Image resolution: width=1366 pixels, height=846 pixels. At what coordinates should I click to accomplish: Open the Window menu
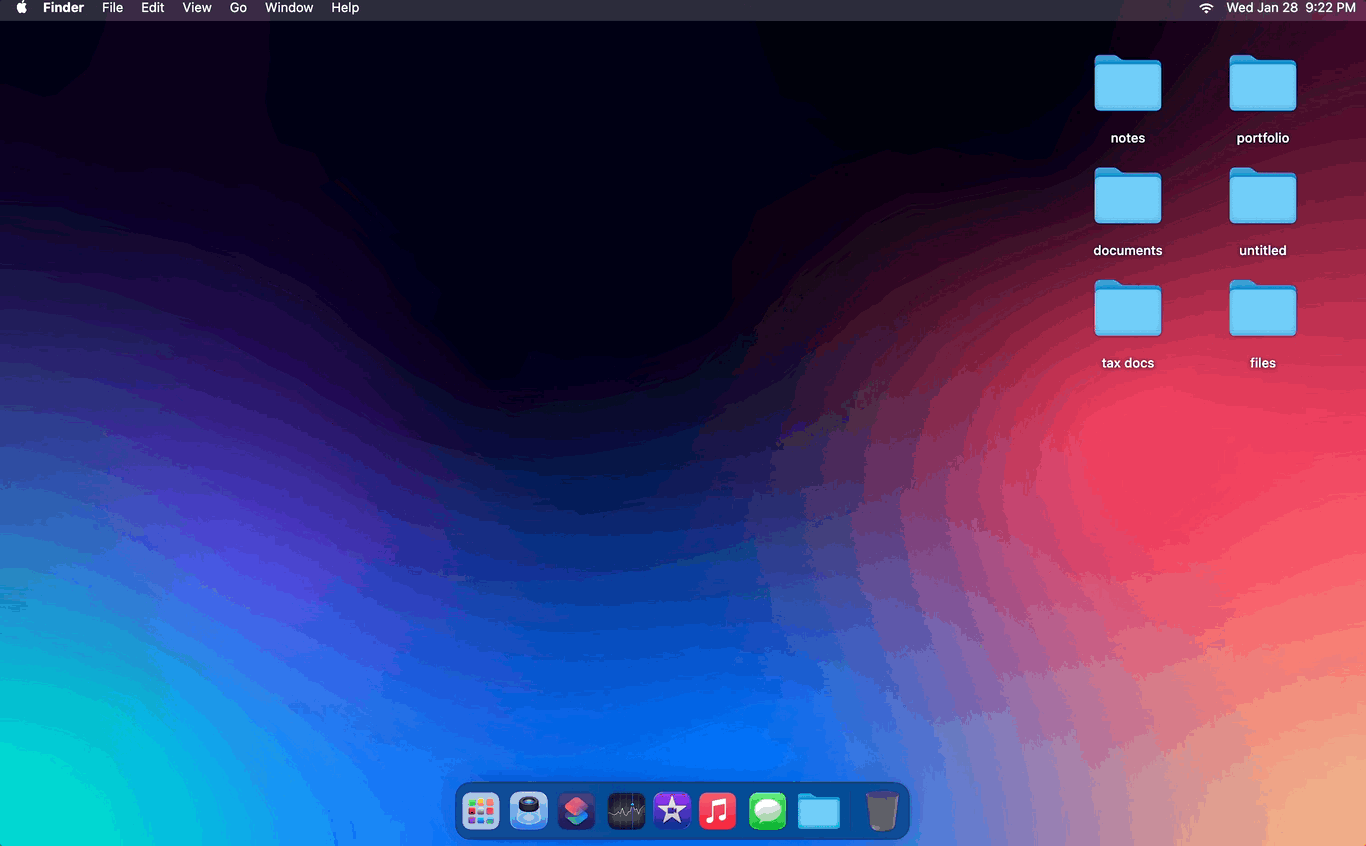(289, 8)
